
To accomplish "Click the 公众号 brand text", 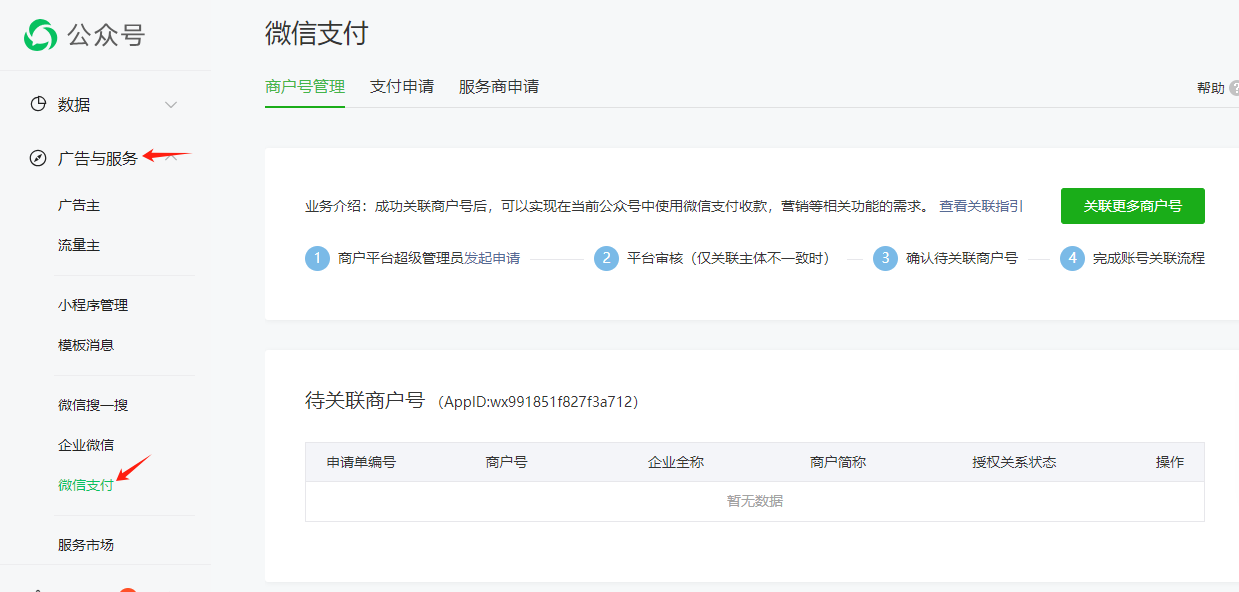I will click(106, 35).
